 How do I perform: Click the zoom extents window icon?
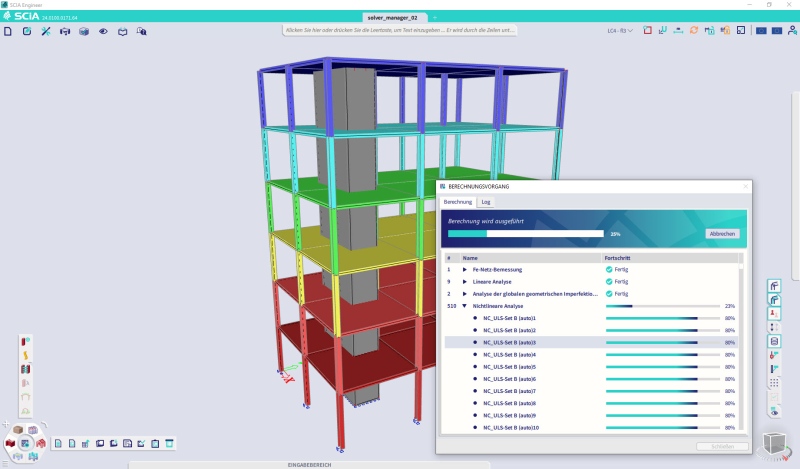coord(741,31)
